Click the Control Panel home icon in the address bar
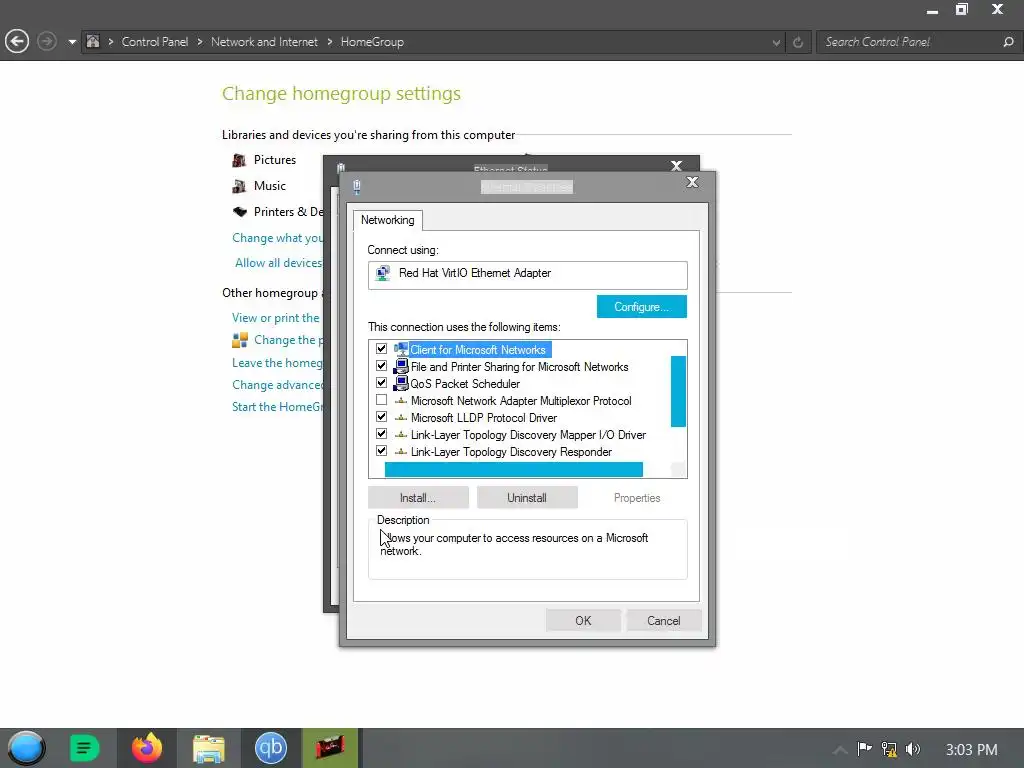 coord(93,42)
